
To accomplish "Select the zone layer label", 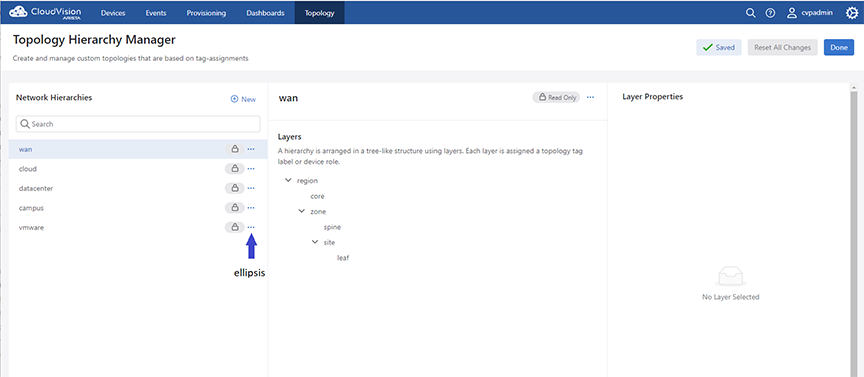I will (x=318, y=211).
